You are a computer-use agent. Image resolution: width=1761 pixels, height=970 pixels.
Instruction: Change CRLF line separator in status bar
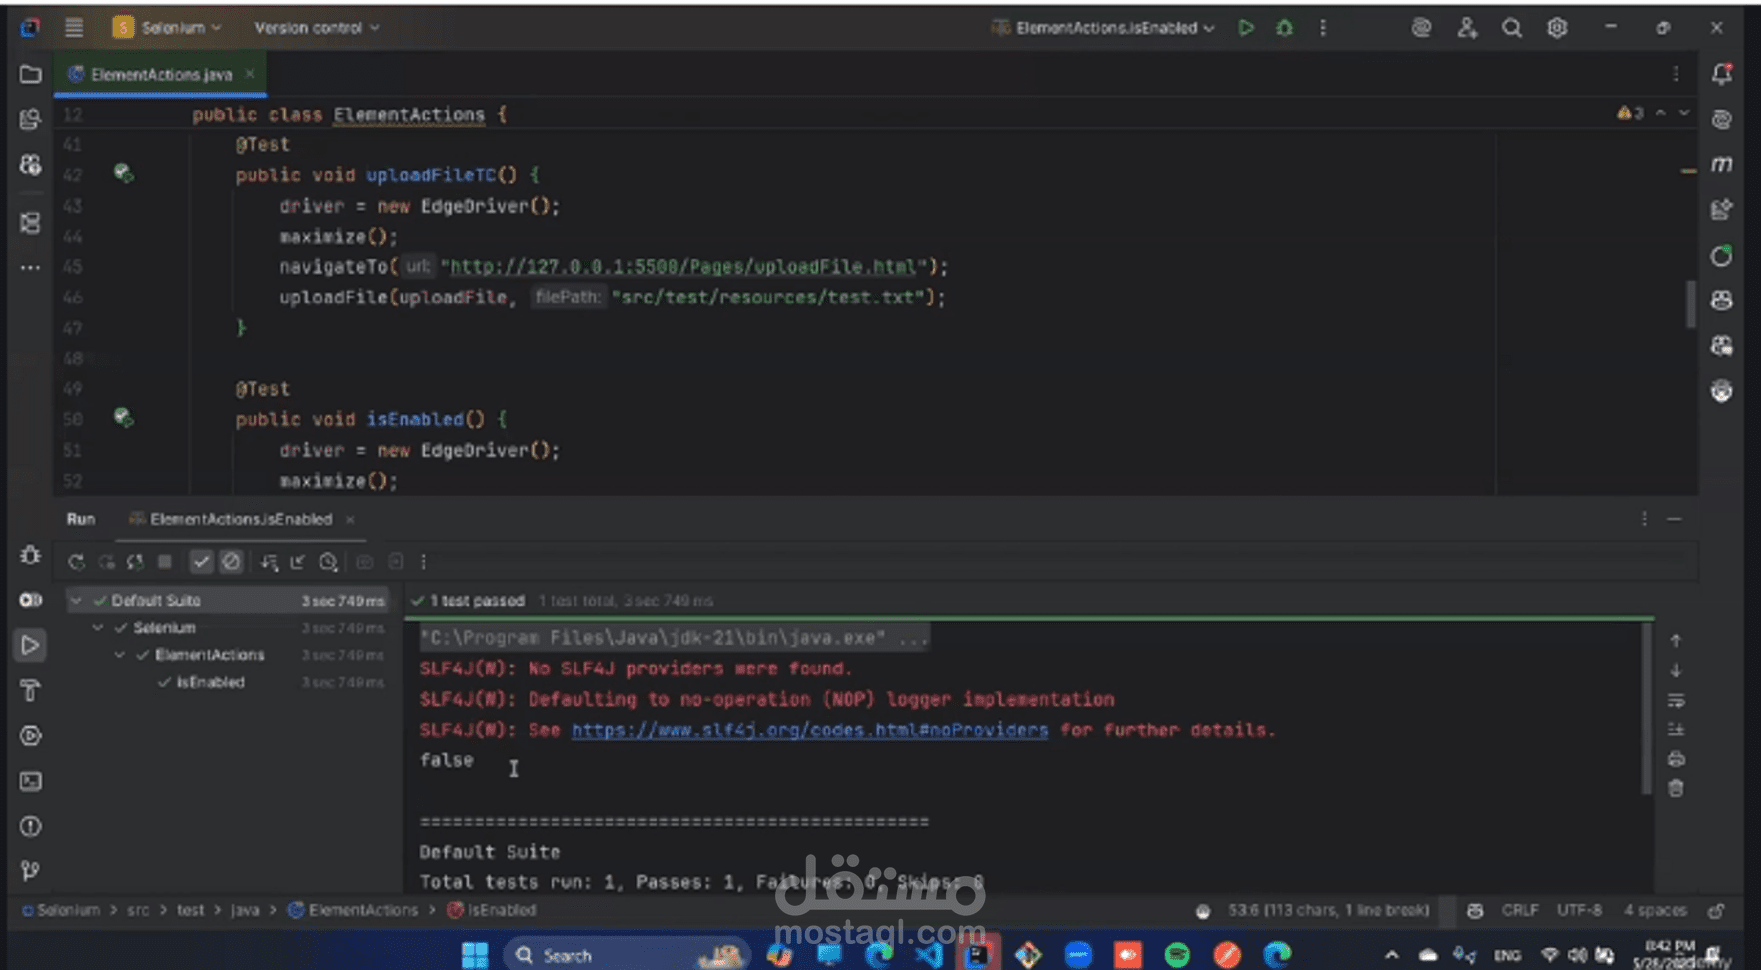(1520, 910)
